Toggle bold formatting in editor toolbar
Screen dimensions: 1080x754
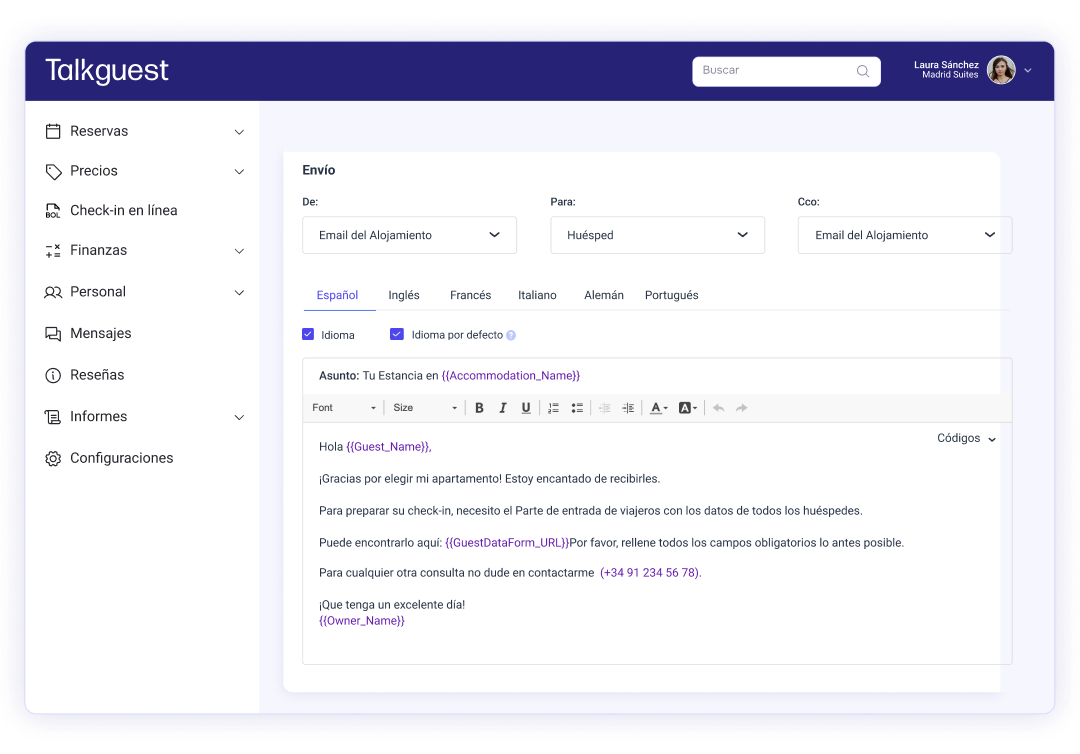point(479,408)
